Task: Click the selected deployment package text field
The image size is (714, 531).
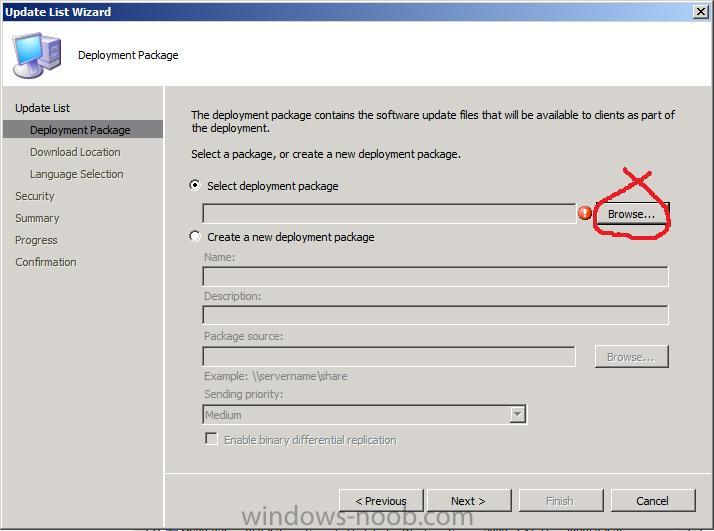Action: (x=389, y=214)
